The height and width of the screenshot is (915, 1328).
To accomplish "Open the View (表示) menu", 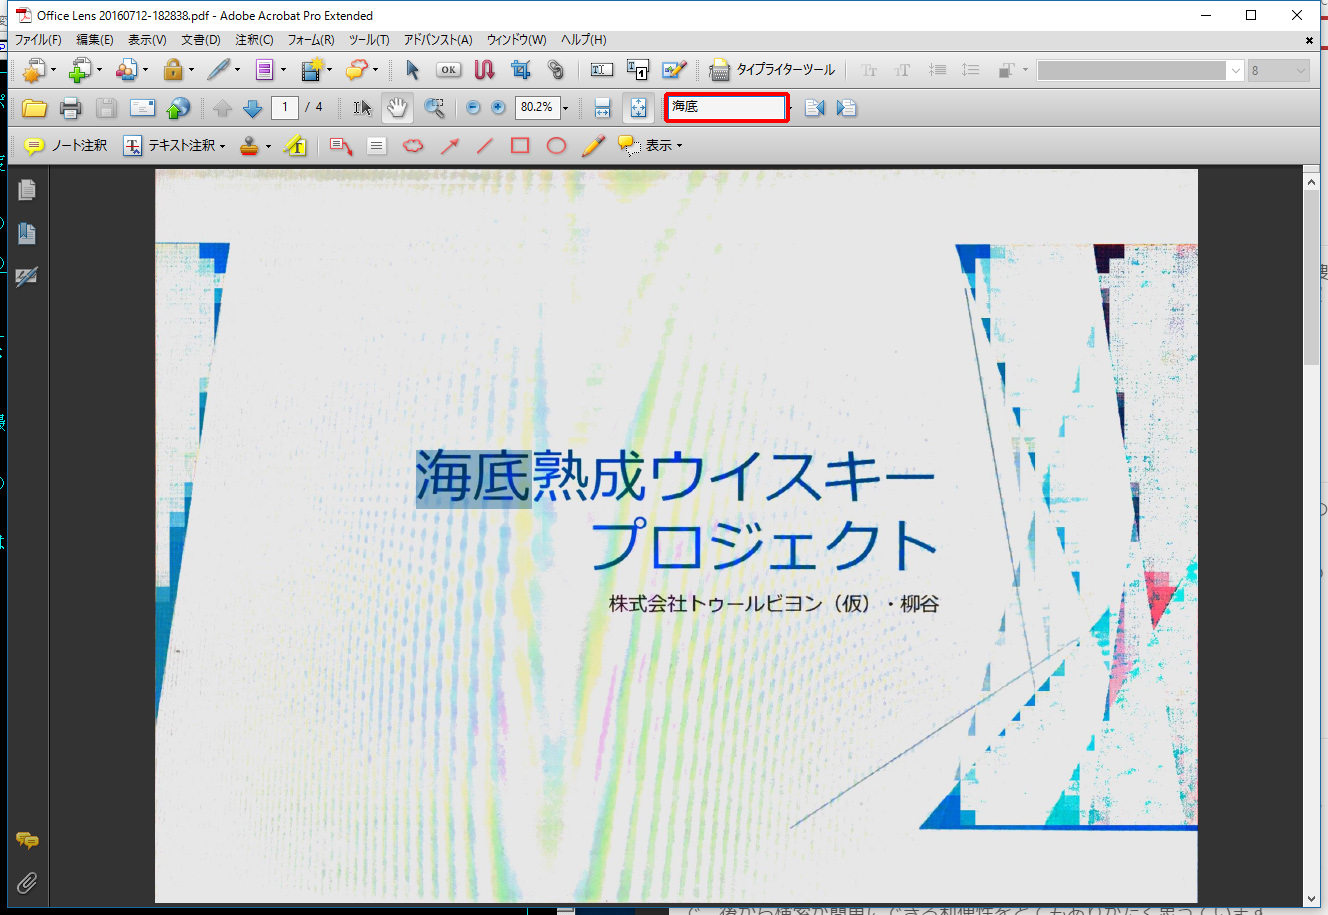I will click(x=147, y=40).
